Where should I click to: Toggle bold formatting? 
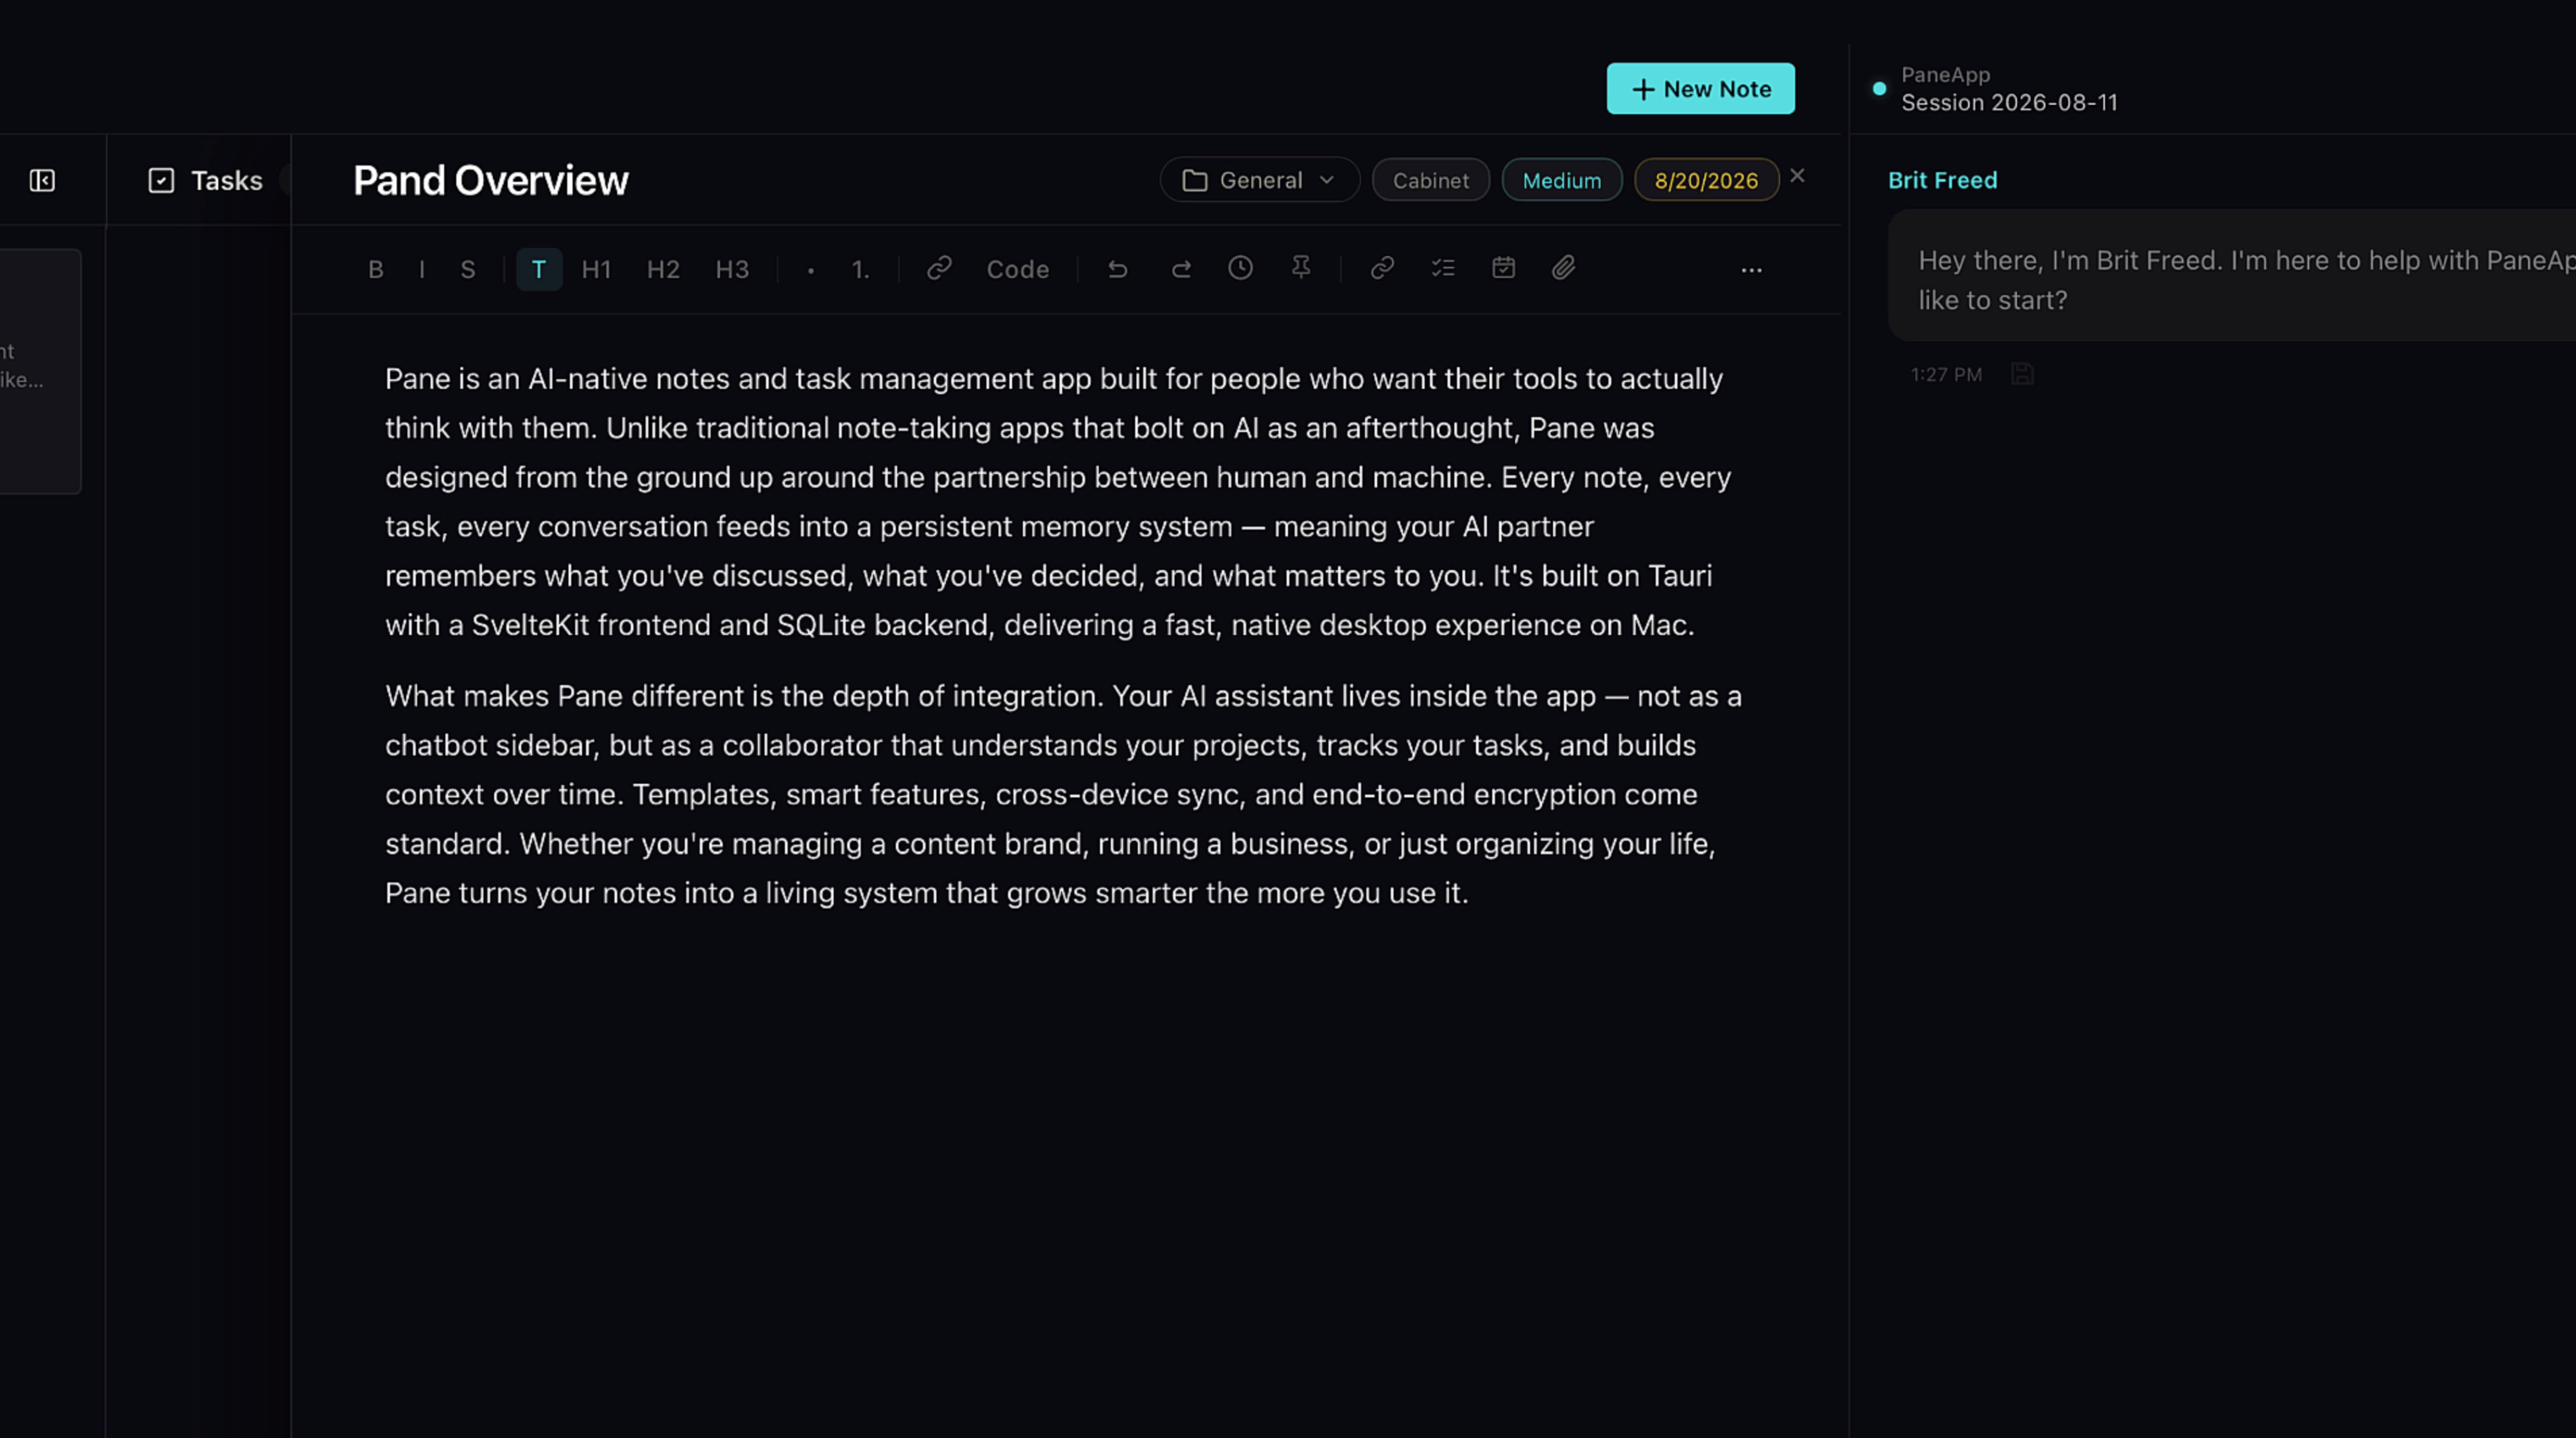(375, 269)
